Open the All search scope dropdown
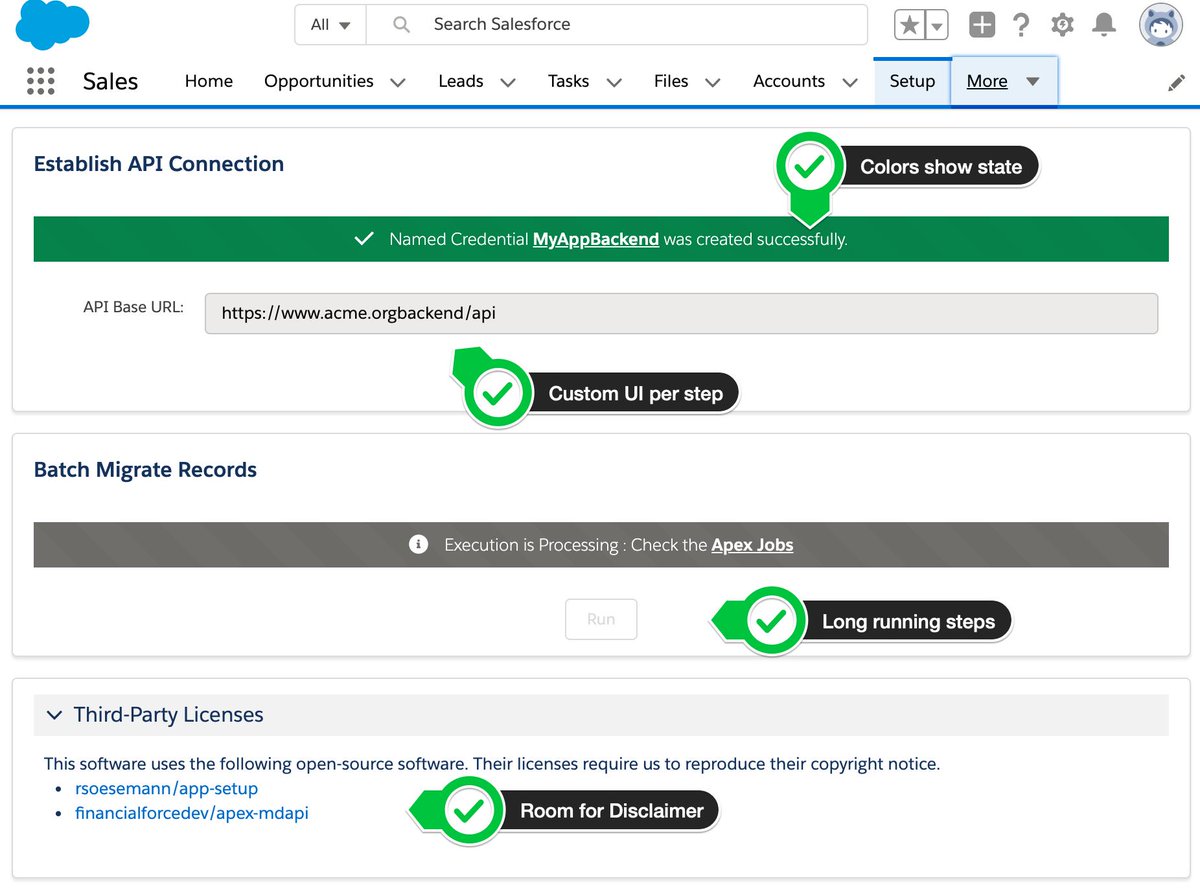This screenshot has height=894, width=1200. point(329,24)
